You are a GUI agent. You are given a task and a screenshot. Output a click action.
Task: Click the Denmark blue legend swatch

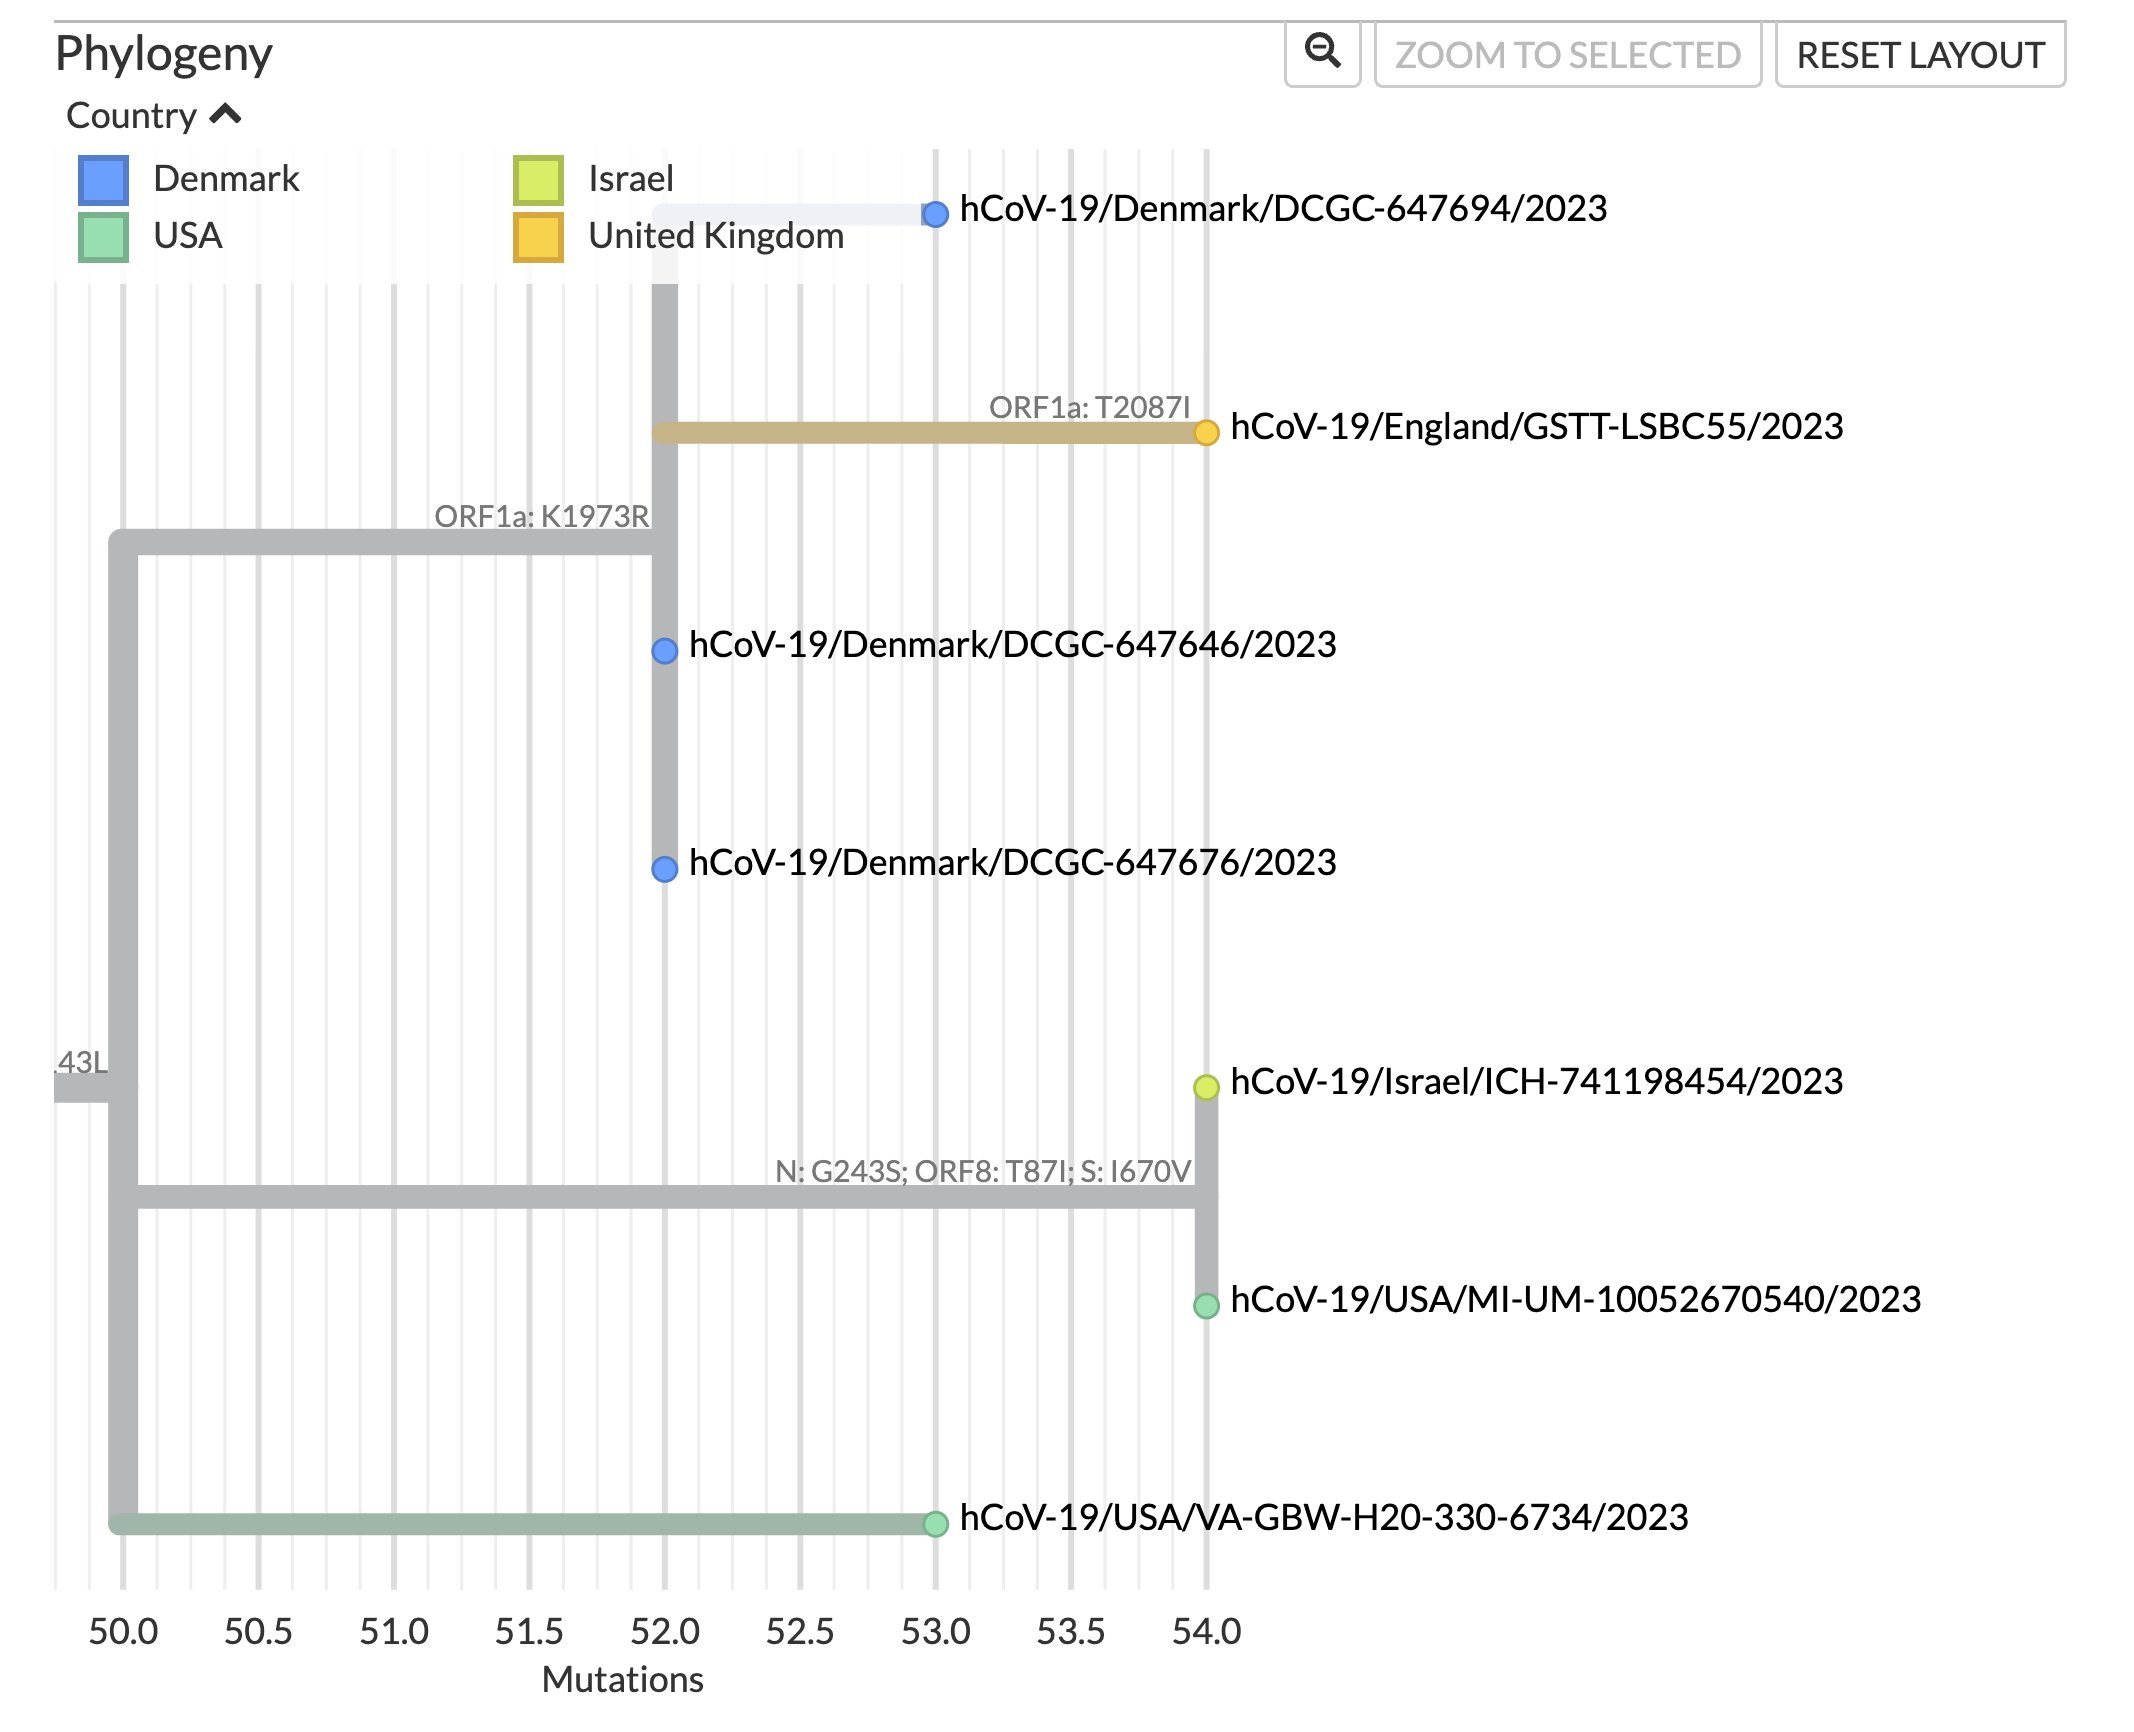(103, 180)
